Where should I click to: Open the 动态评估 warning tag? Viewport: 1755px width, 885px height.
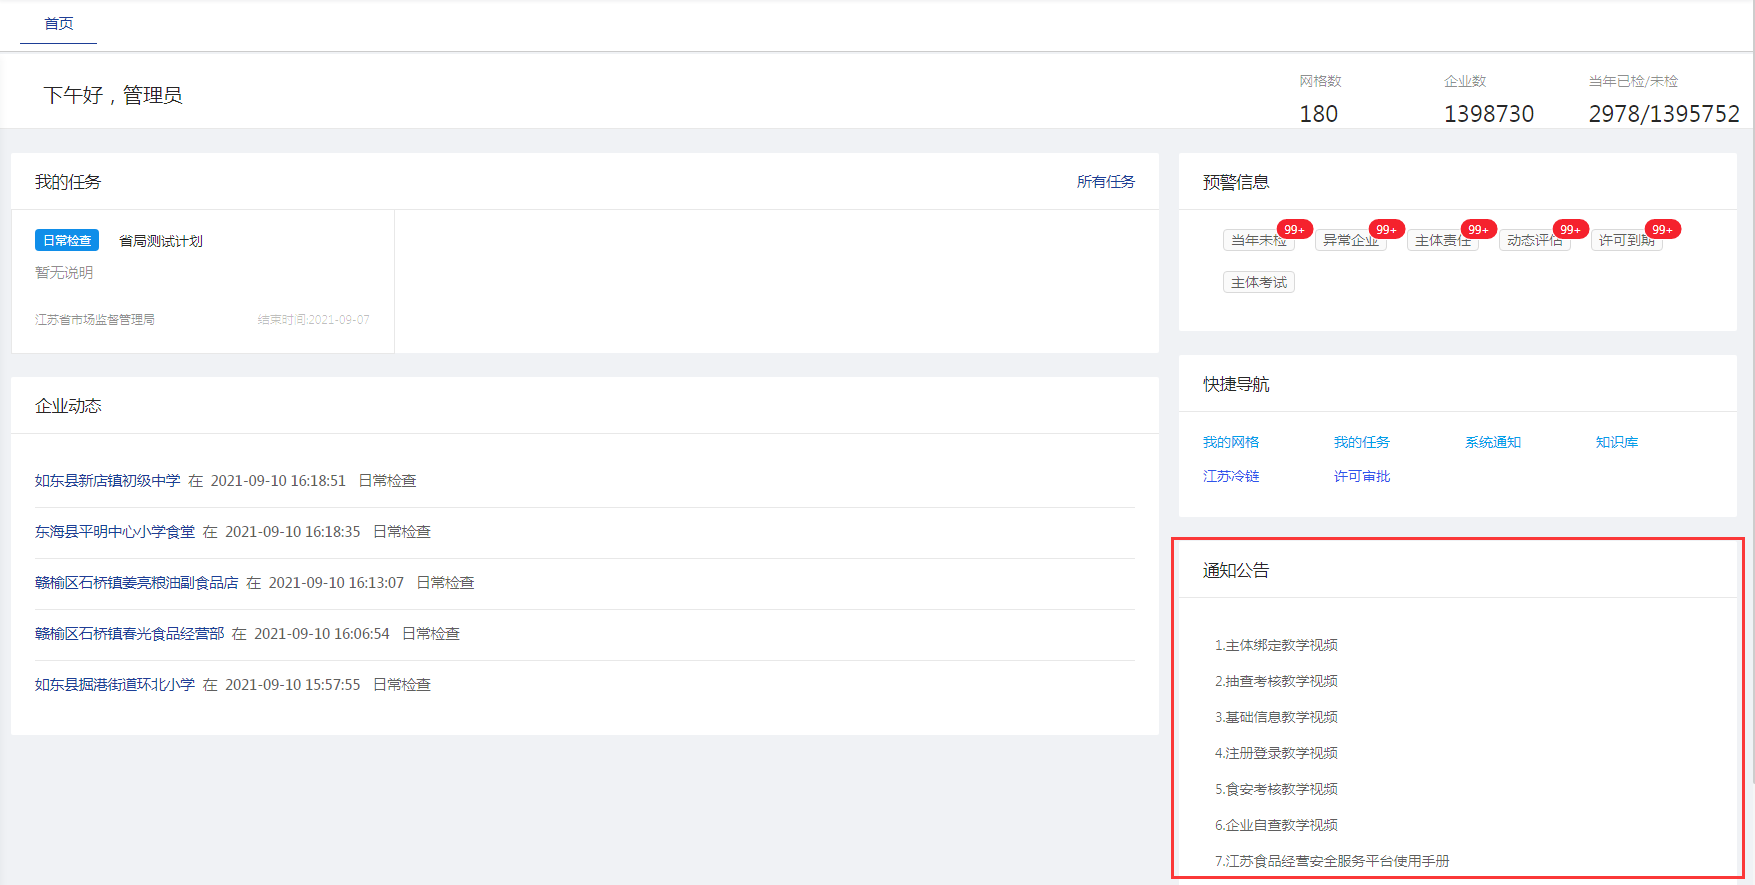[1532, 241]
